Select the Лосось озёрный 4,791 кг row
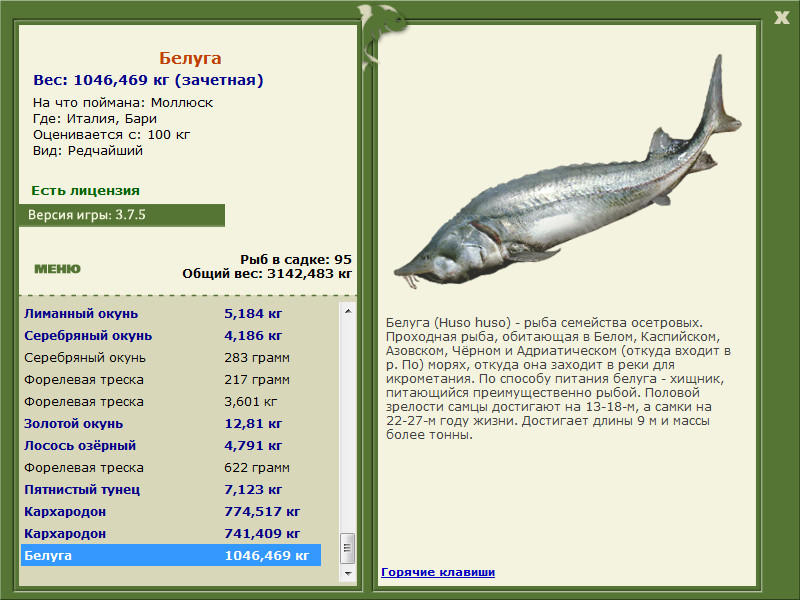 (x=171, y=445)
